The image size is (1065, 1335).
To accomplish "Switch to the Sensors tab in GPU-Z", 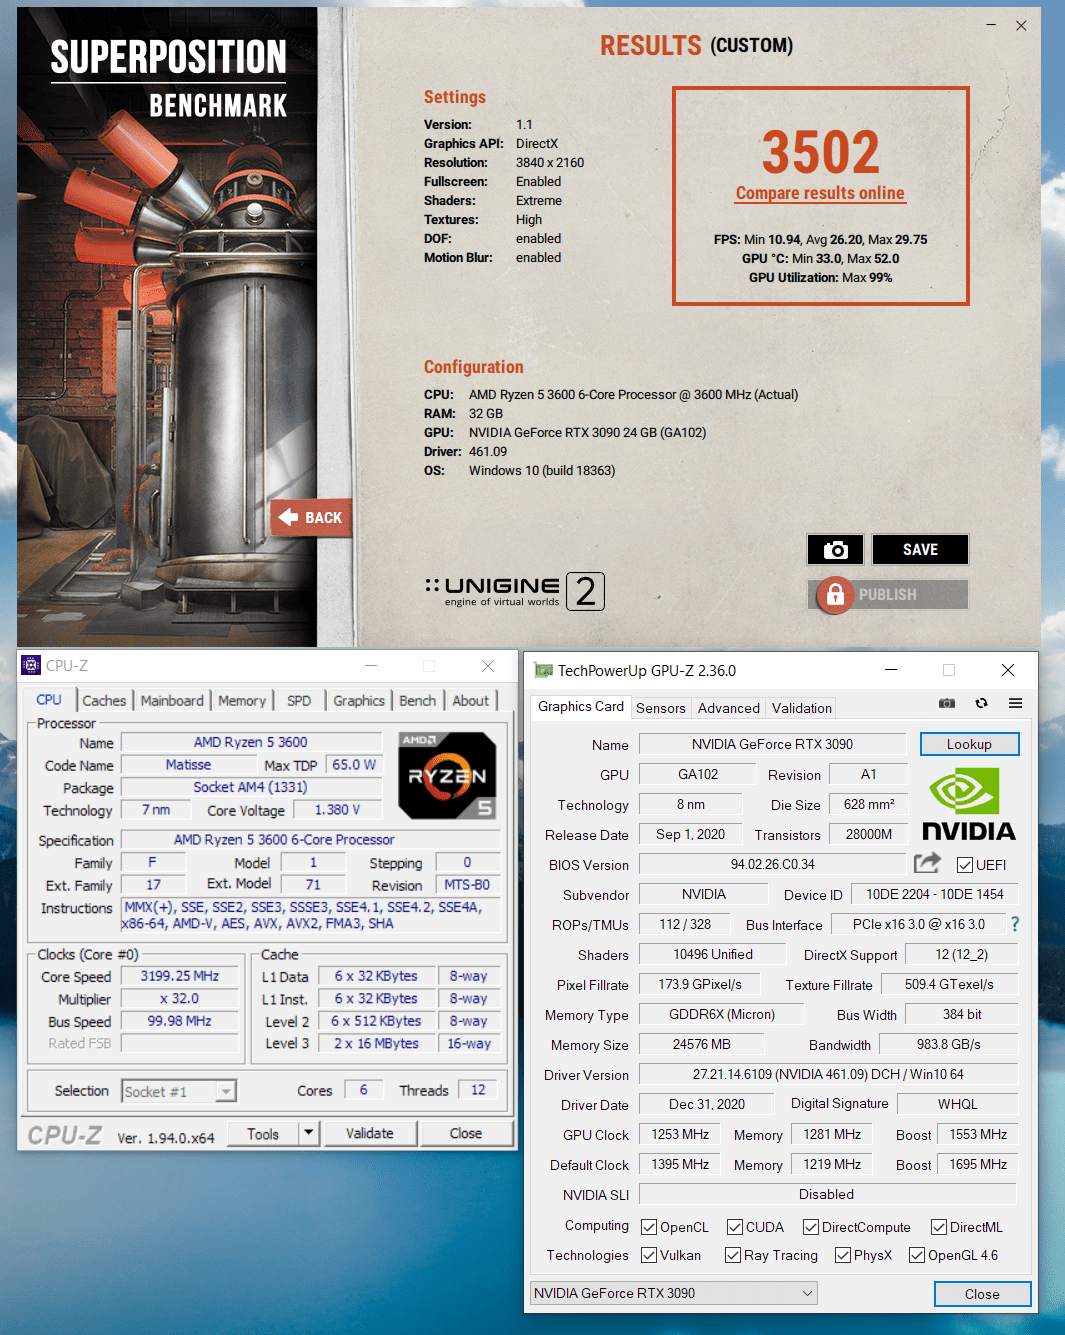I will 661,708.
